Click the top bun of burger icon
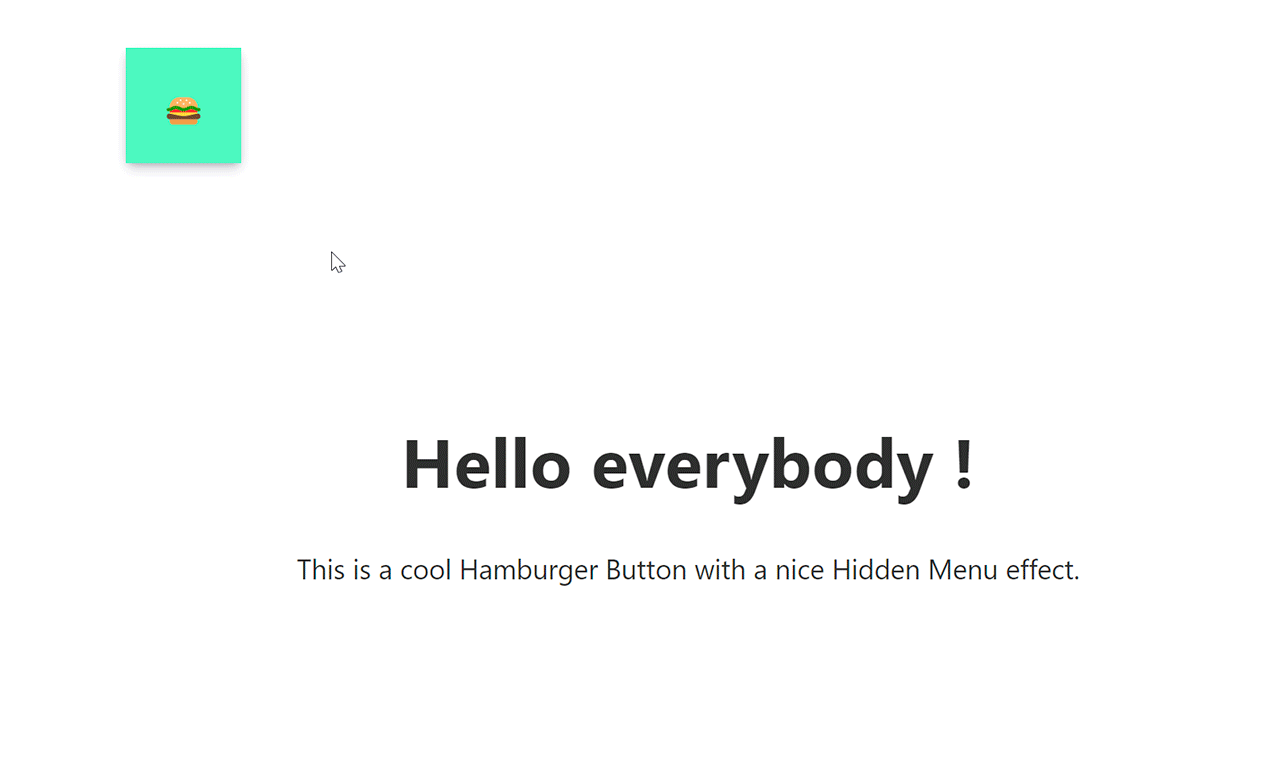1280x764 pixels. pyautogui.click(x=183, y=102)
